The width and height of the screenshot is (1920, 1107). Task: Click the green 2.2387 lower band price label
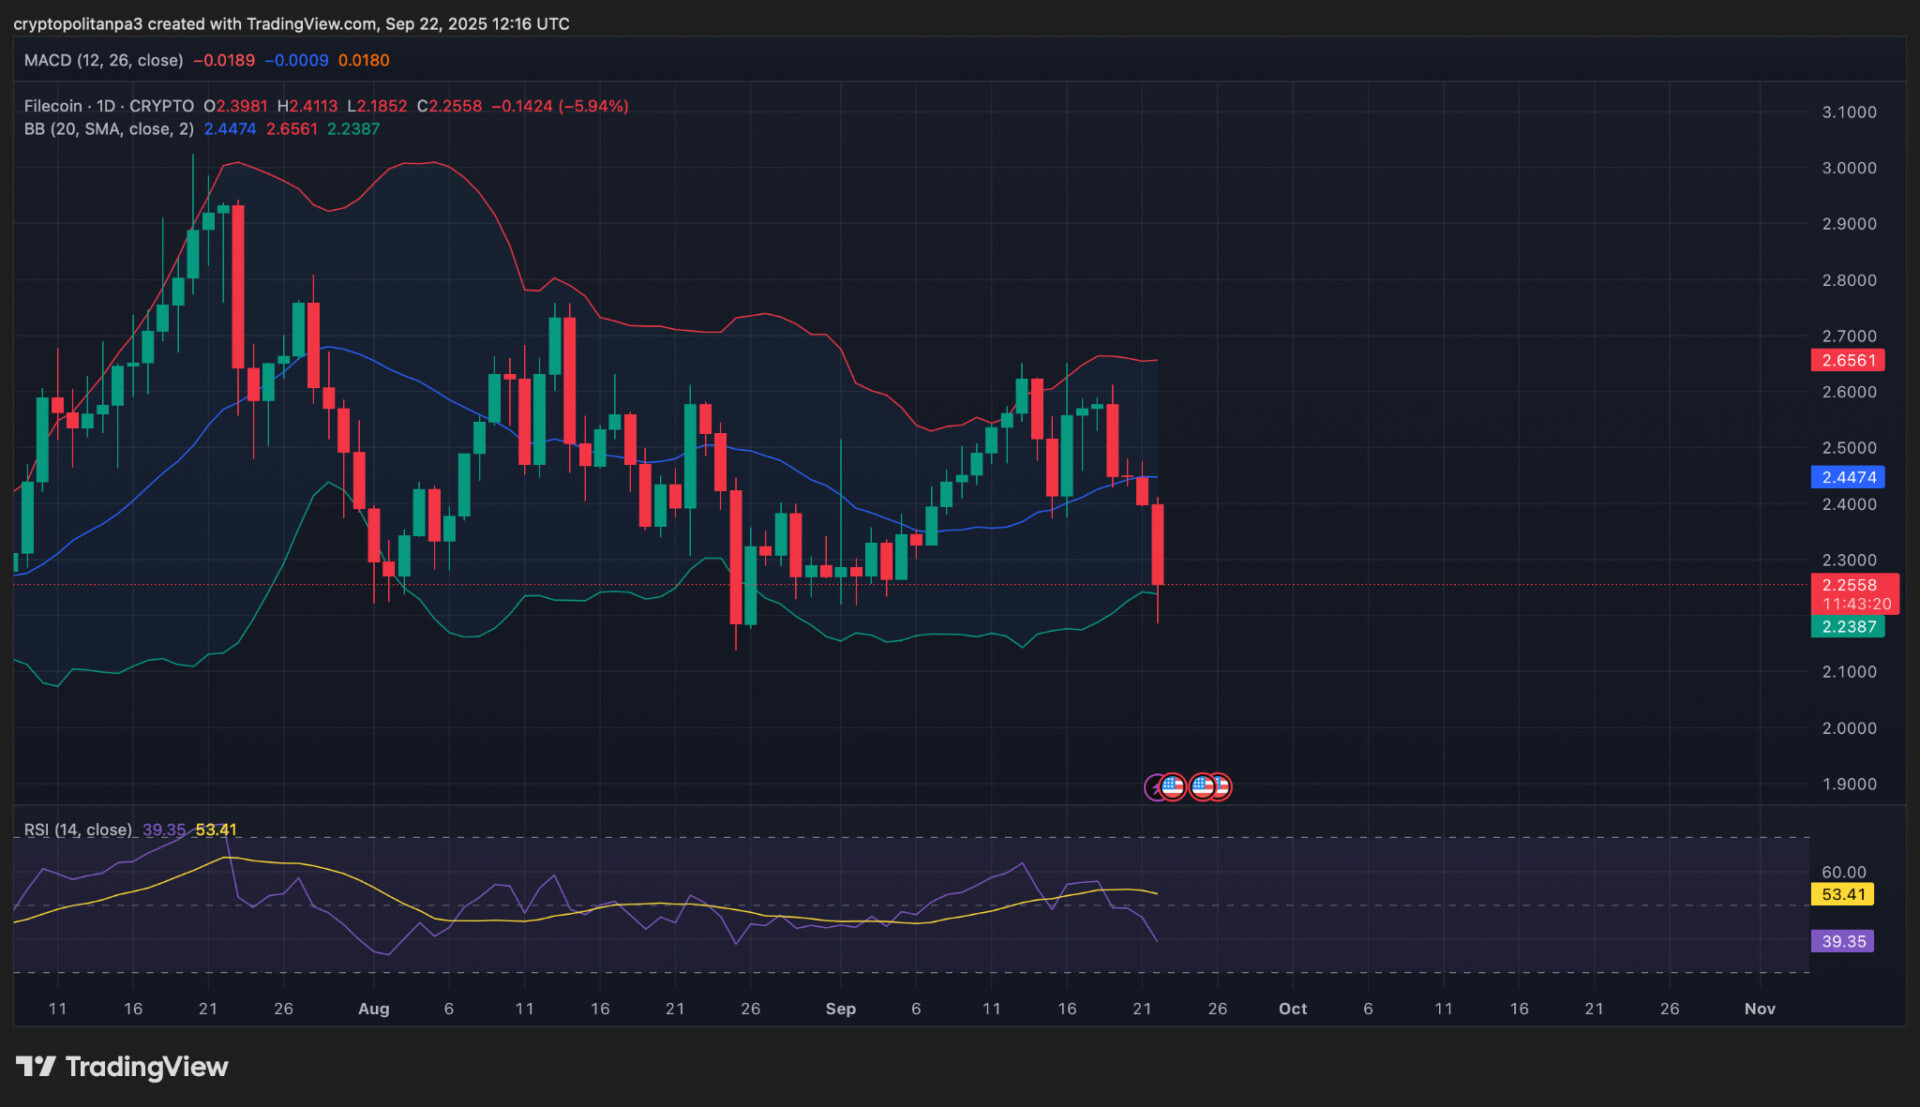point(1847,627)
